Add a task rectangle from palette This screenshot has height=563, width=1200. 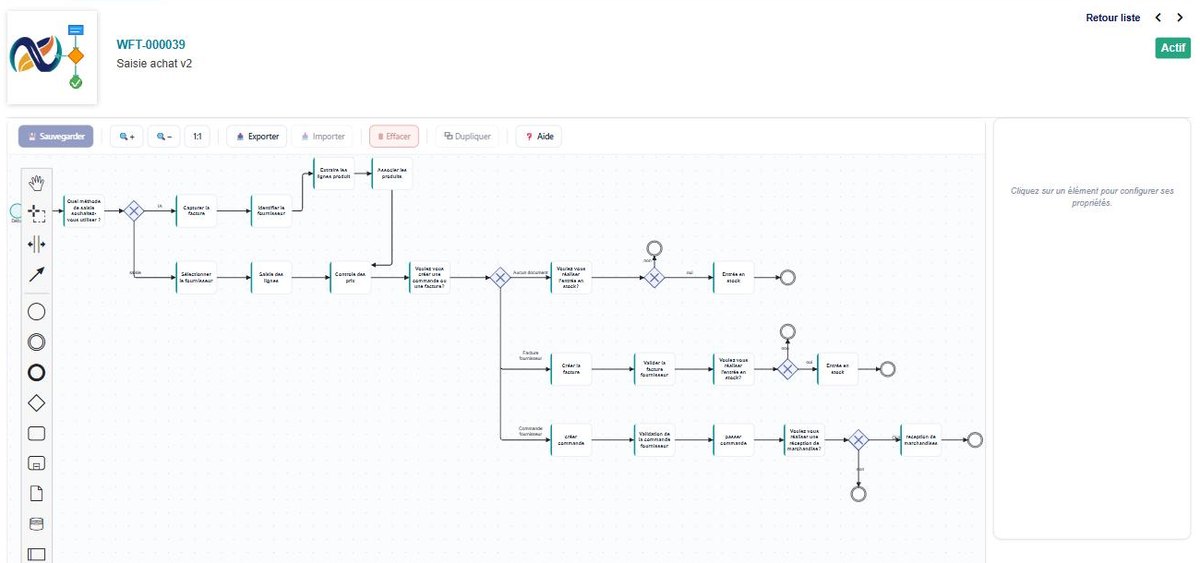[x=37, y=434]
